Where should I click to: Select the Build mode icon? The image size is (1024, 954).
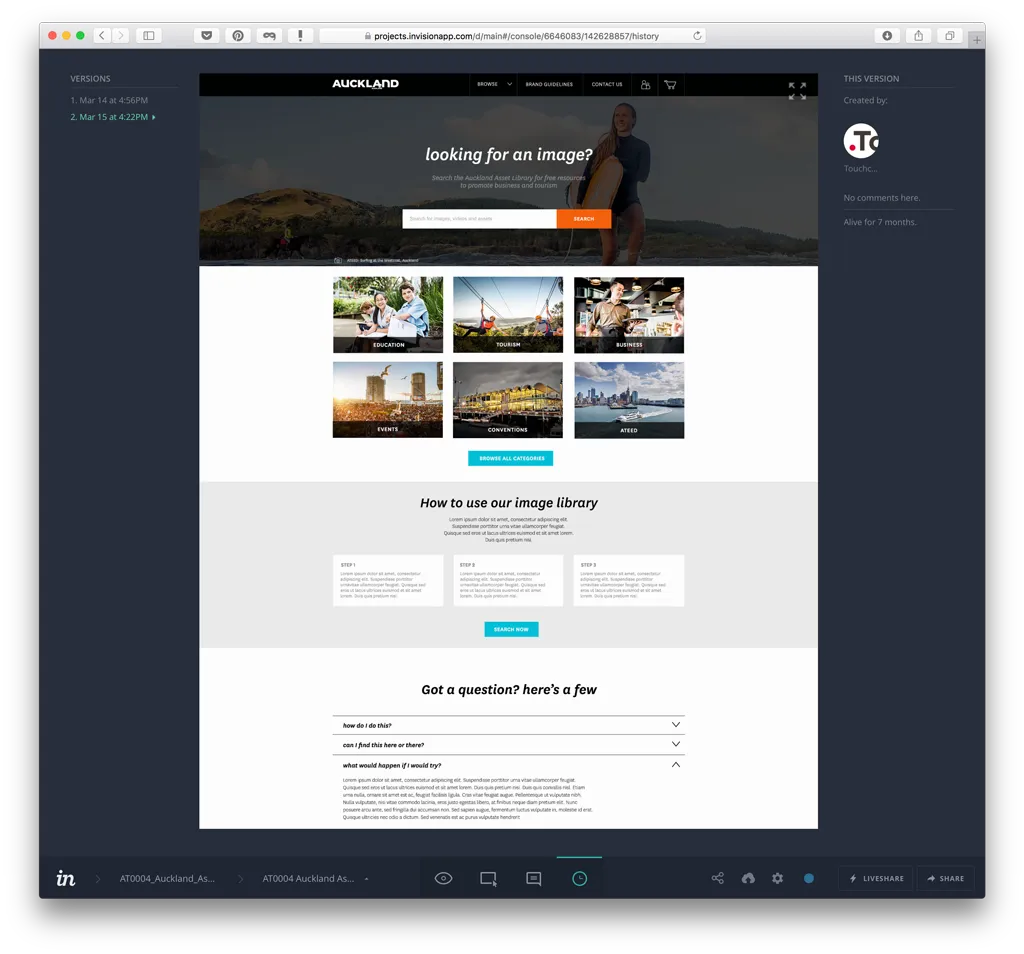tap(488, 878)
